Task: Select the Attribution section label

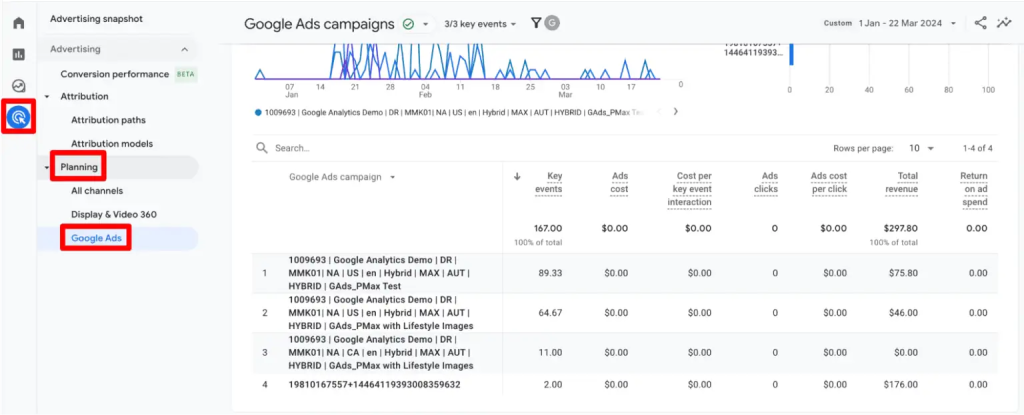Action: (x=84, y=97)
